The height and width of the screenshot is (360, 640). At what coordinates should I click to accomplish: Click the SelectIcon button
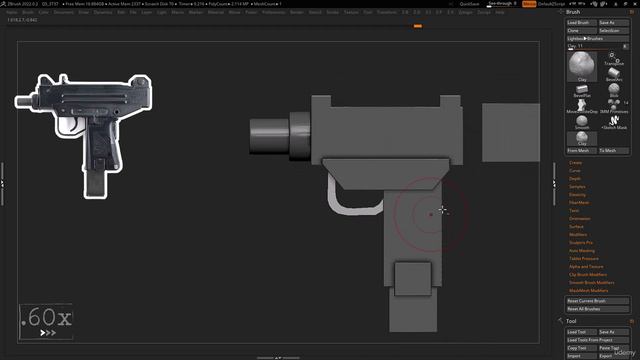(613, 31)
